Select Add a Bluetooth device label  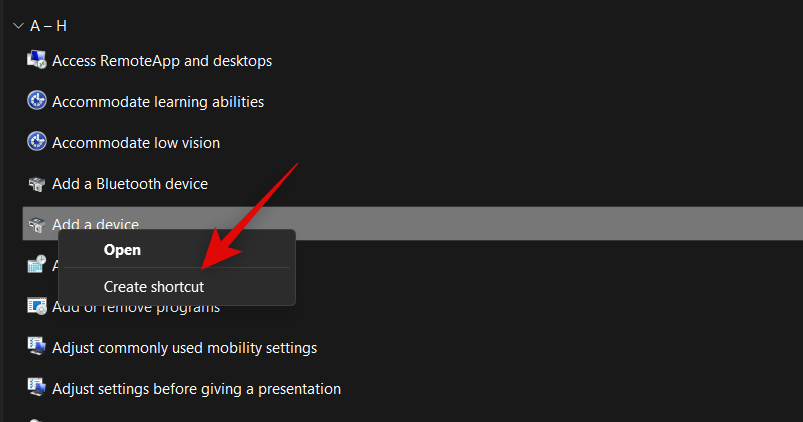pyautogui.click(x=130, y=184)
